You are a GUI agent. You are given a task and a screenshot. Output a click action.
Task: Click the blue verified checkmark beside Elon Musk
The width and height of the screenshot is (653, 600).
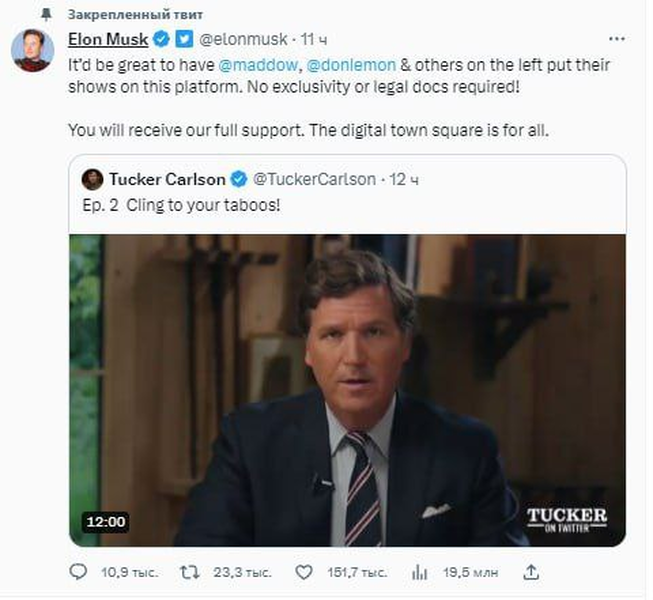tap(162, 39)
